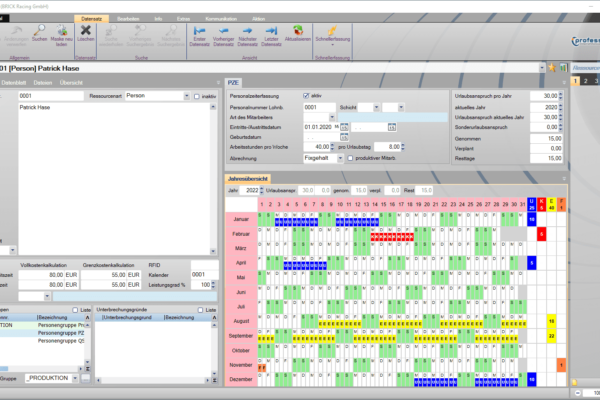This screenshot has height=400, width=600.
Task: Select the Übersicht sub-tab
Action: 72,82
